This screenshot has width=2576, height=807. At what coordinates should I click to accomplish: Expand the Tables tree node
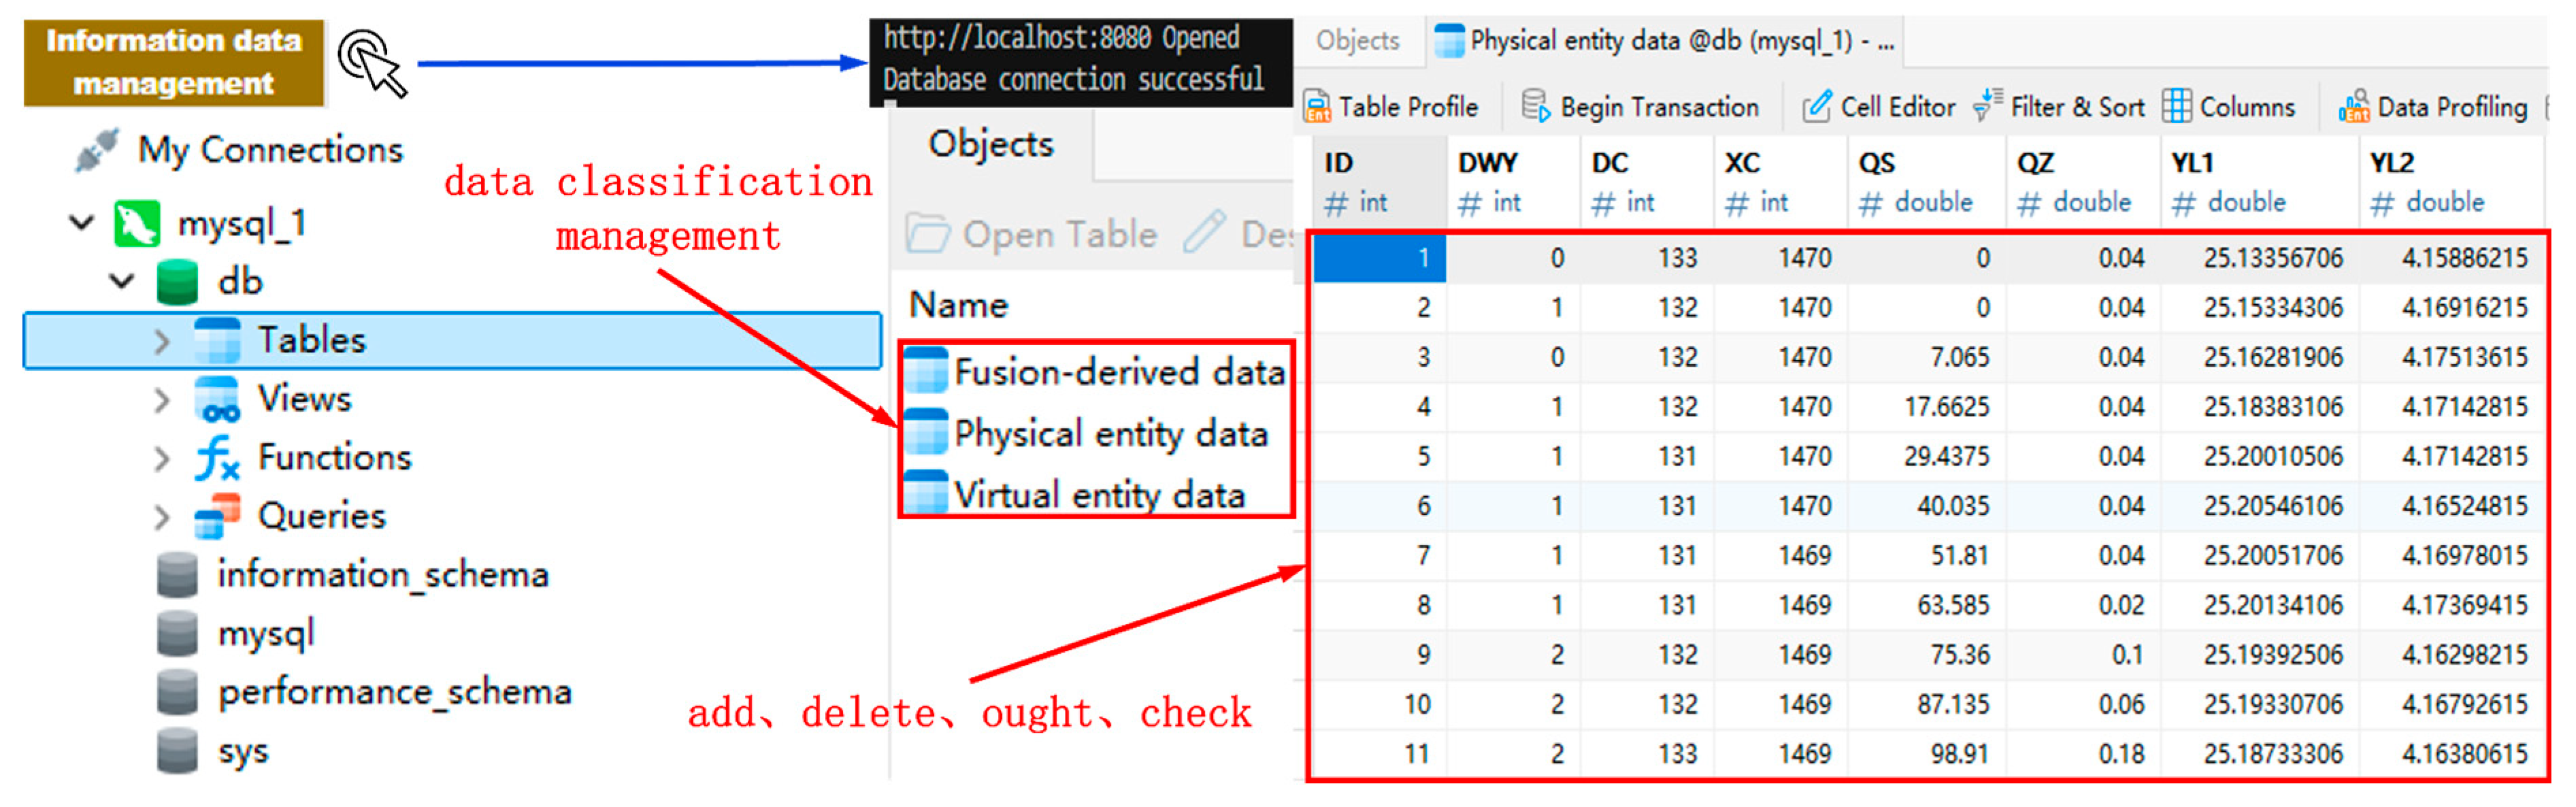point(162,342)
